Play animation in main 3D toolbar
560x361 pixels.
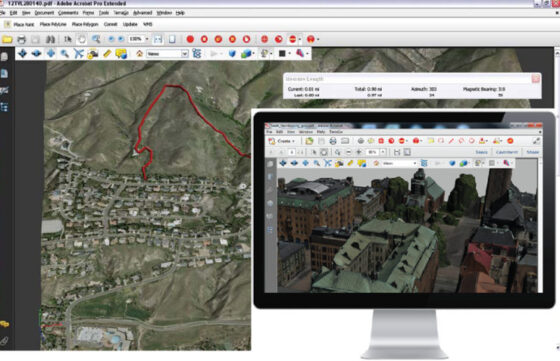click(214, 54)
